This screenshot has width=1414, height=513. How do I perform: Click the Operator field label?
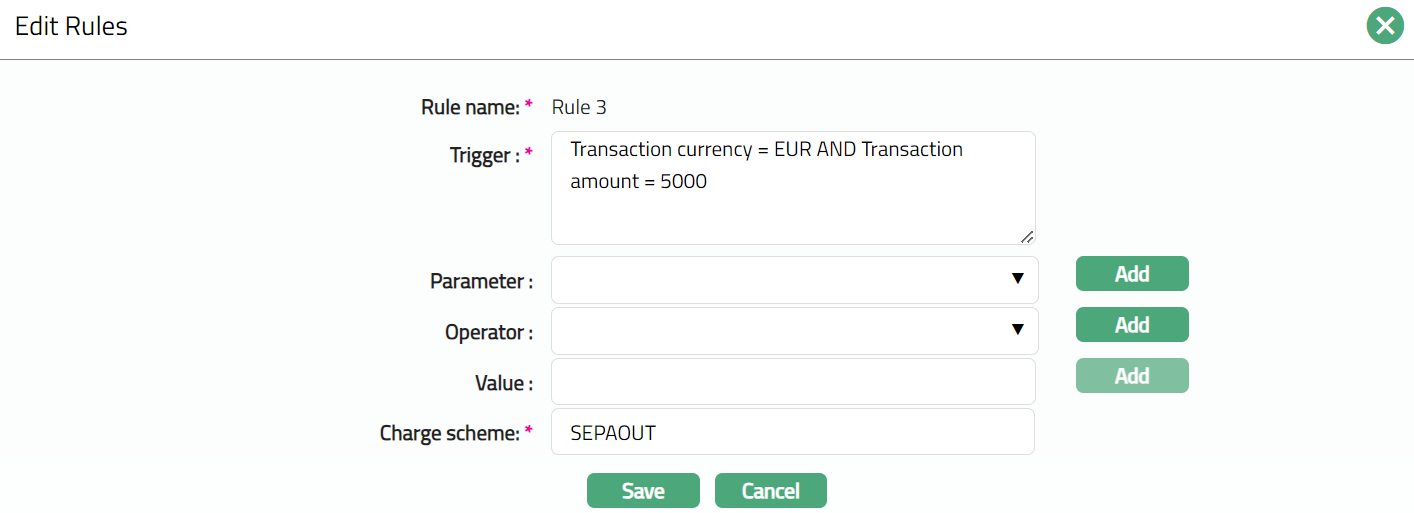pos(488,332)
